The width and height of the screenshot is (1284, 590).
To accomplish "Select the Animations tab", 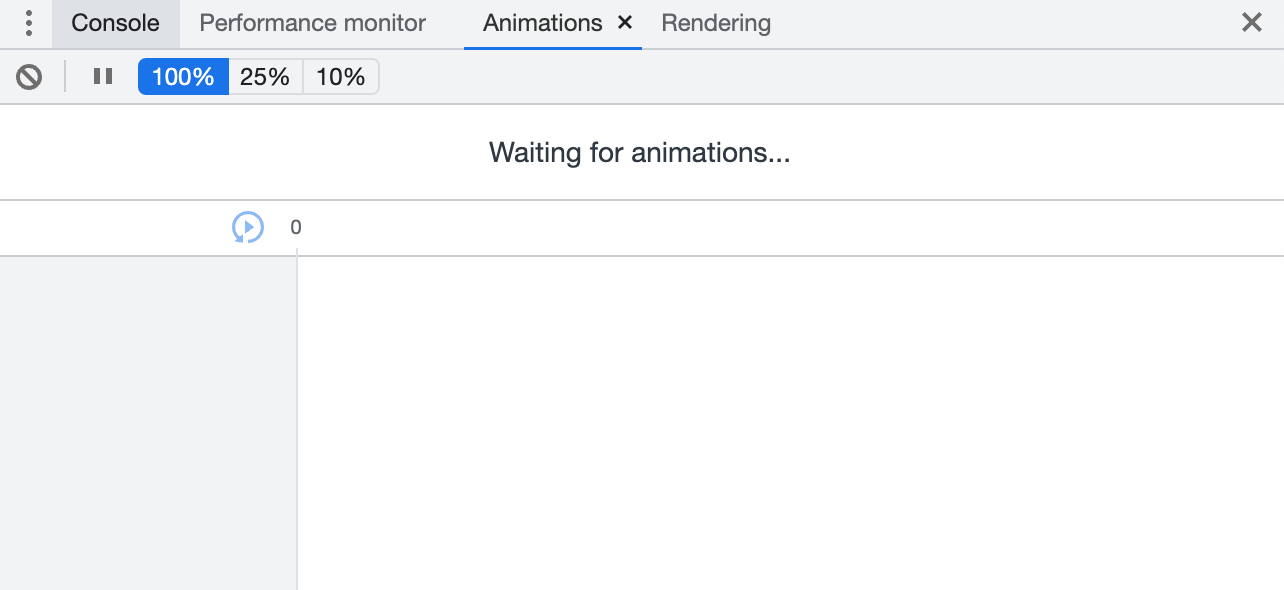I will click(541, 22).
